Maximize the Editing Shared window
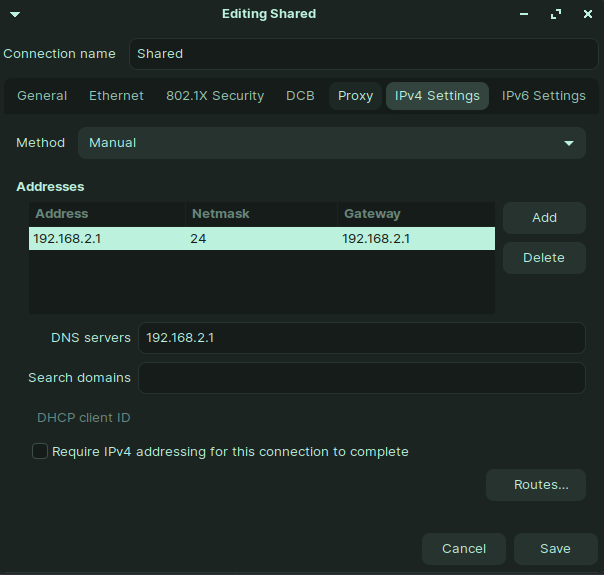Image resolution: width=604 pixels, height=575 pixels. pyautogui.click(x=555, y=14)
